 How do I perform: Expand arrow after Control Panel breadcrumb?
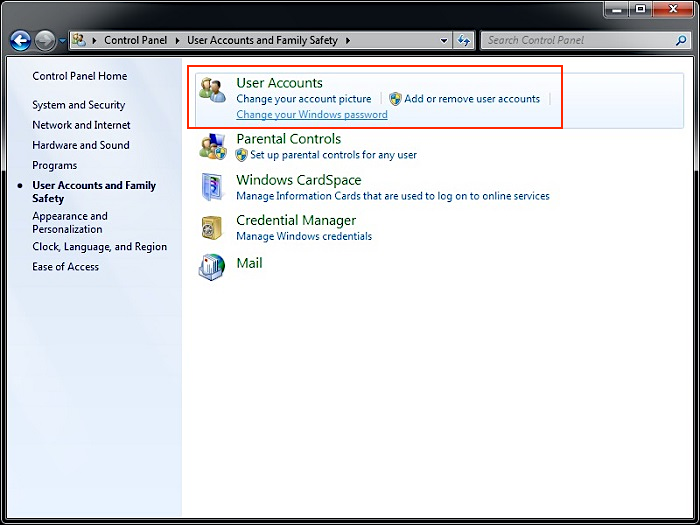[x=177, y=41]
